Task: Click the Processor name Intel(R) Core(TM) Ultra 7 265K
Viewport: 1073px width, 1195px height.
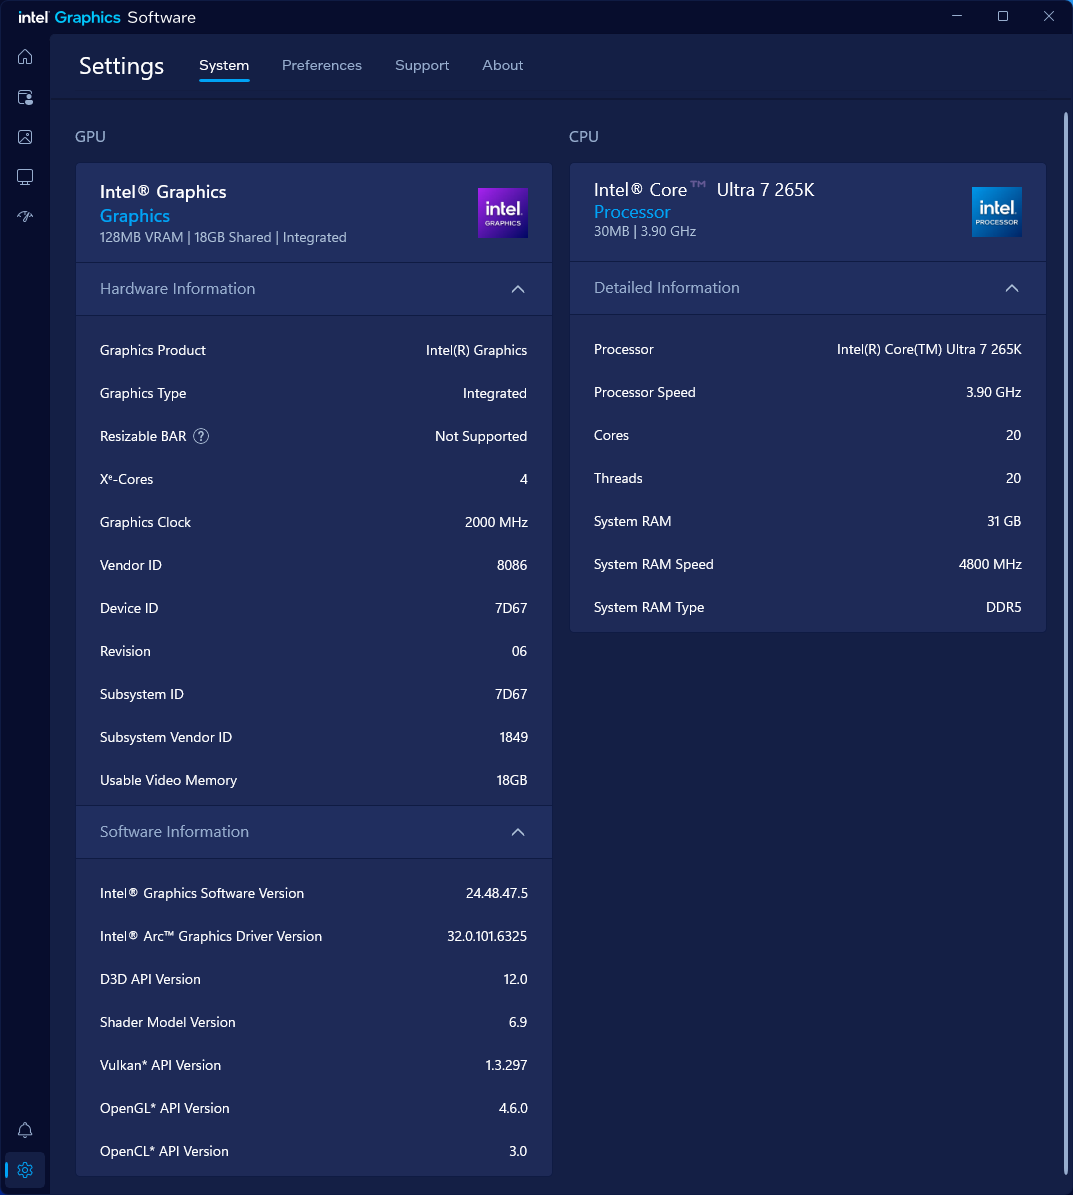Action: pos(929,350)
